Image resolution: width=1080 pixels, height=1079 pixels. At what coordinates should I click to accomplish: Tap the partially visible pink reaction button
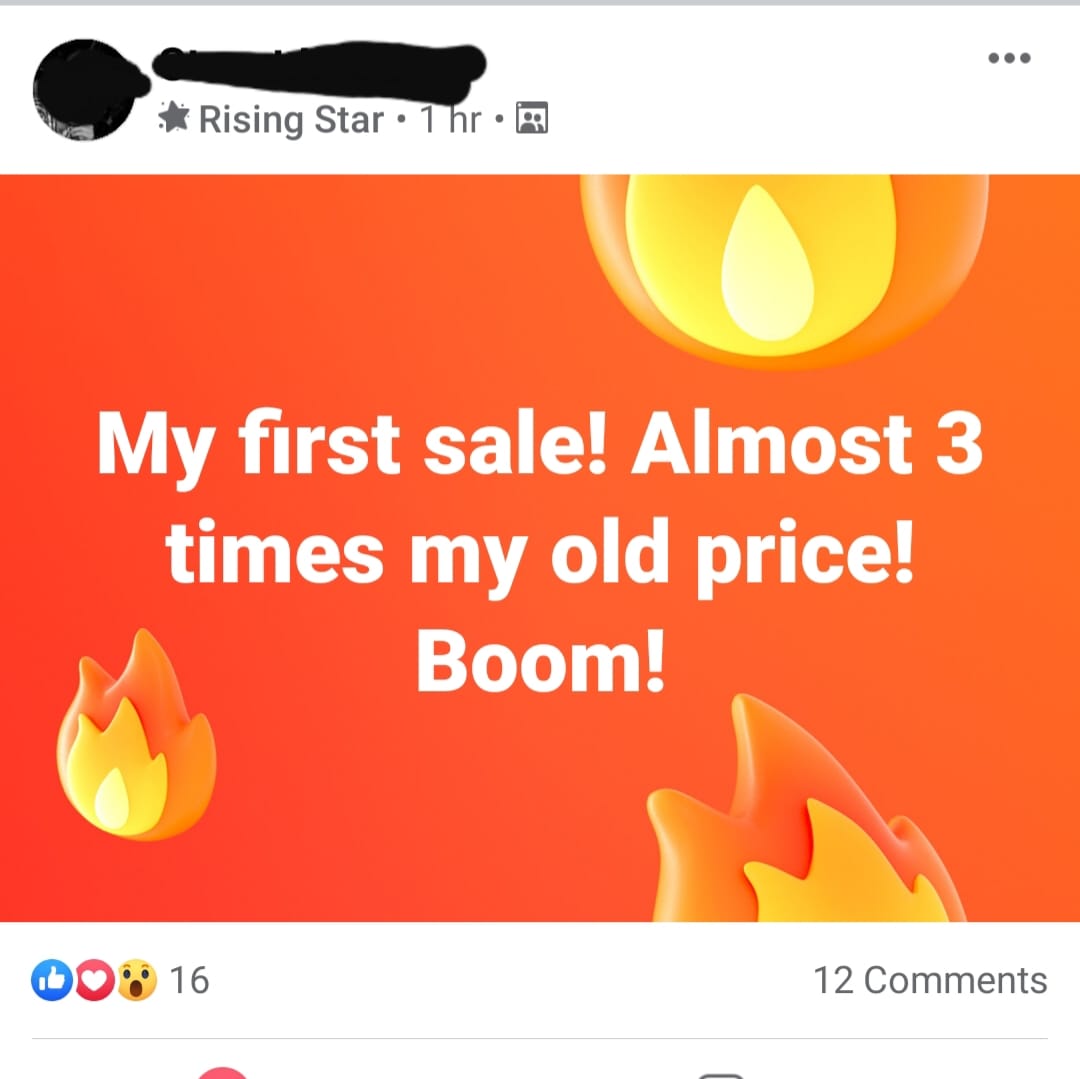(222, 1073)
